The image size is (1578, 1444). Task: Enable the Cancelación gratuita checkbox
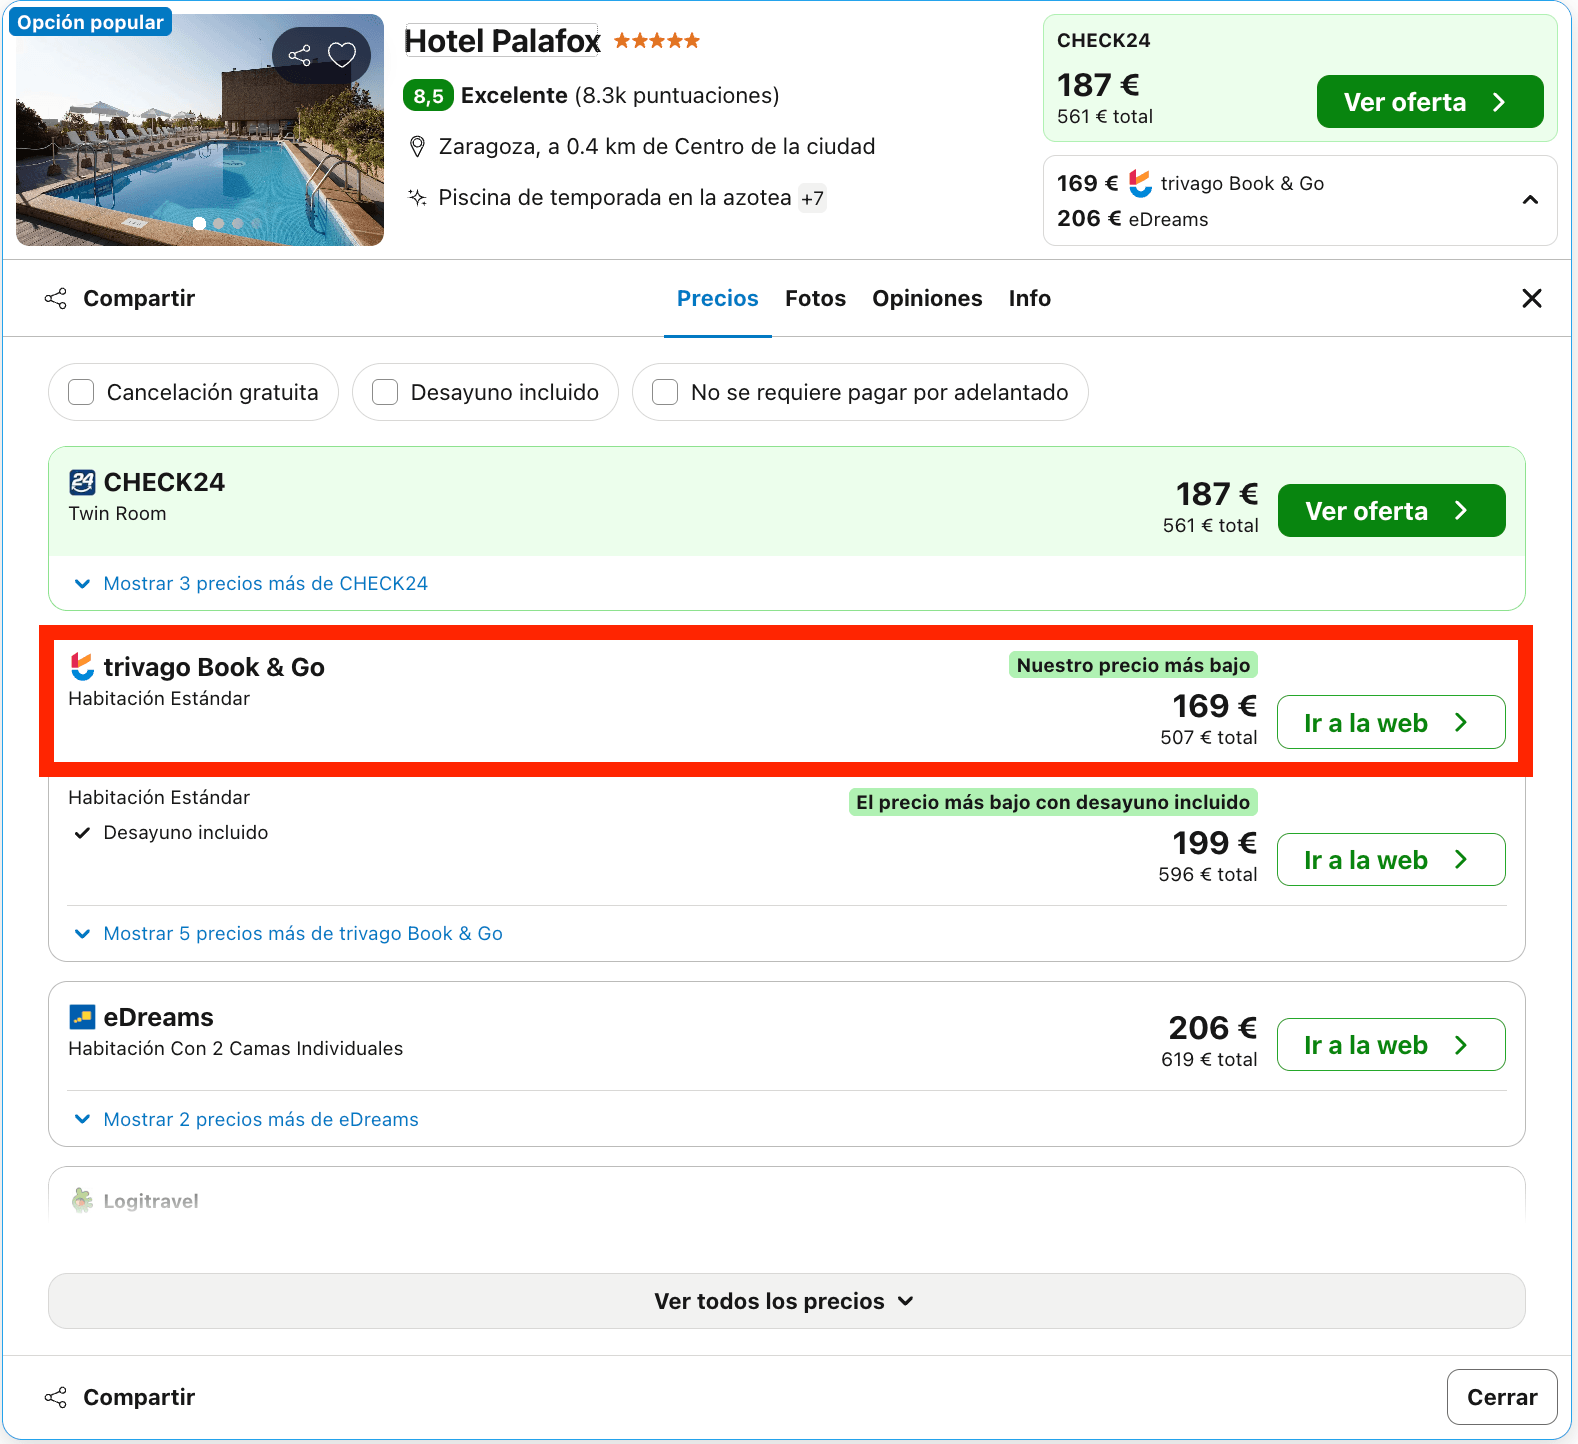pos(81,392)
